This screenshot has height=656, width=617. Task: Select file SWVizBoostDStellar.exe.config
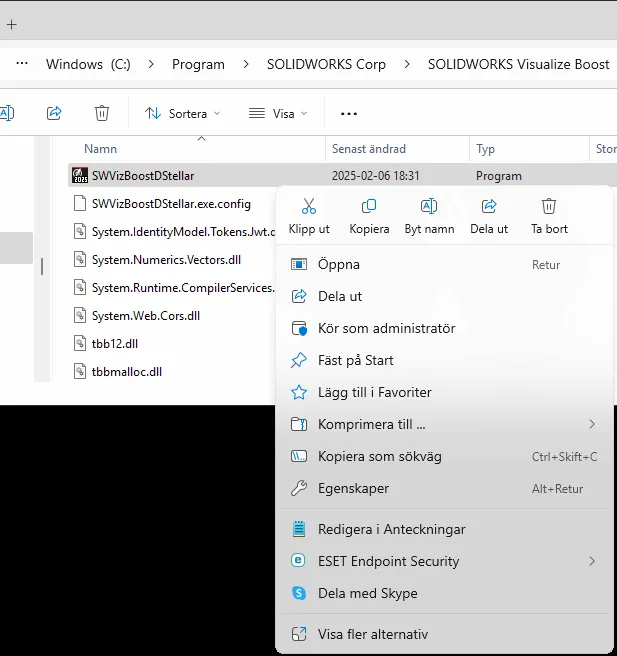point(172,204)
